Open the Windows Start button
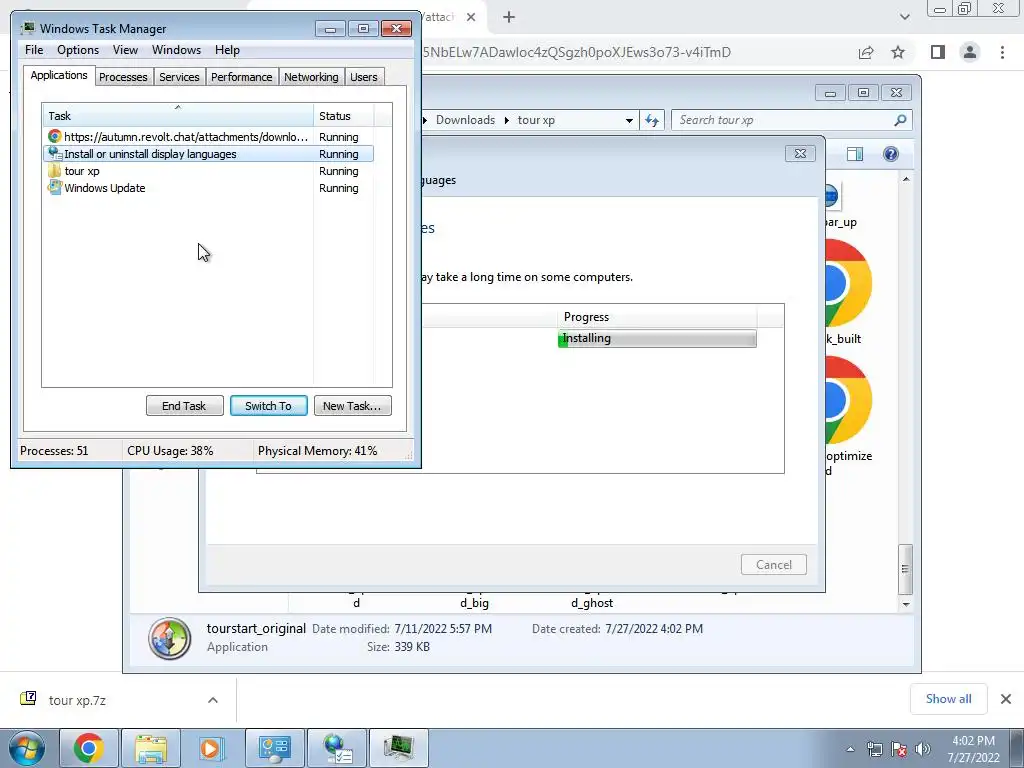This screenshot has width=1024, height=768. tap(26, 748)
